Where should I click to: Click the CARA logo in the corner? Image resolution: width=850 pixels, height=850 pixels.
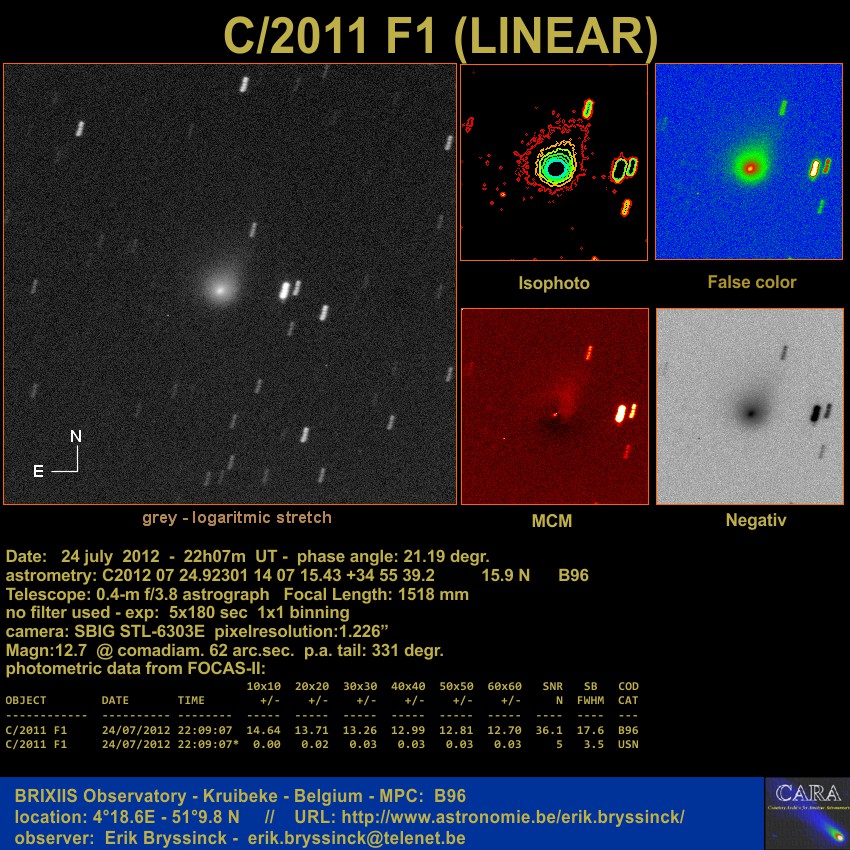click(806, 812)
